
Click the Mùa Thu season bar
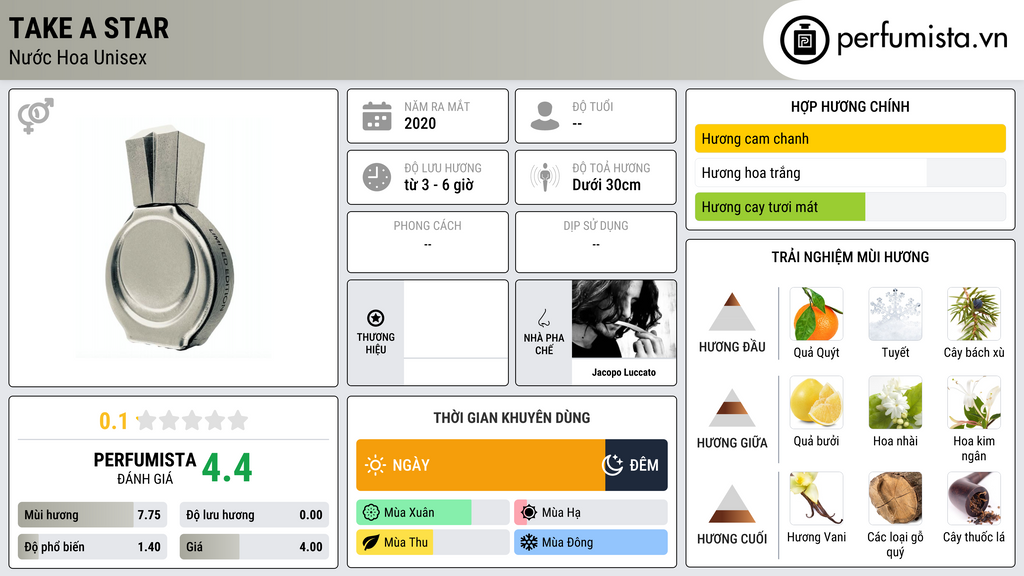pyautogui.click(x=433, y=542)
